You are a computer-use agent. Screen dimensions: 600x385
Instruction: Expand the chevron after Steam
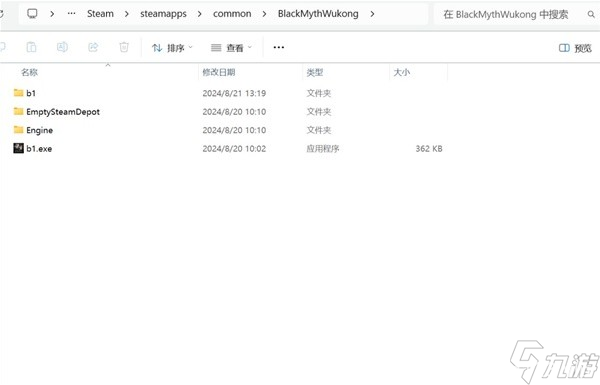coord(127,14)
